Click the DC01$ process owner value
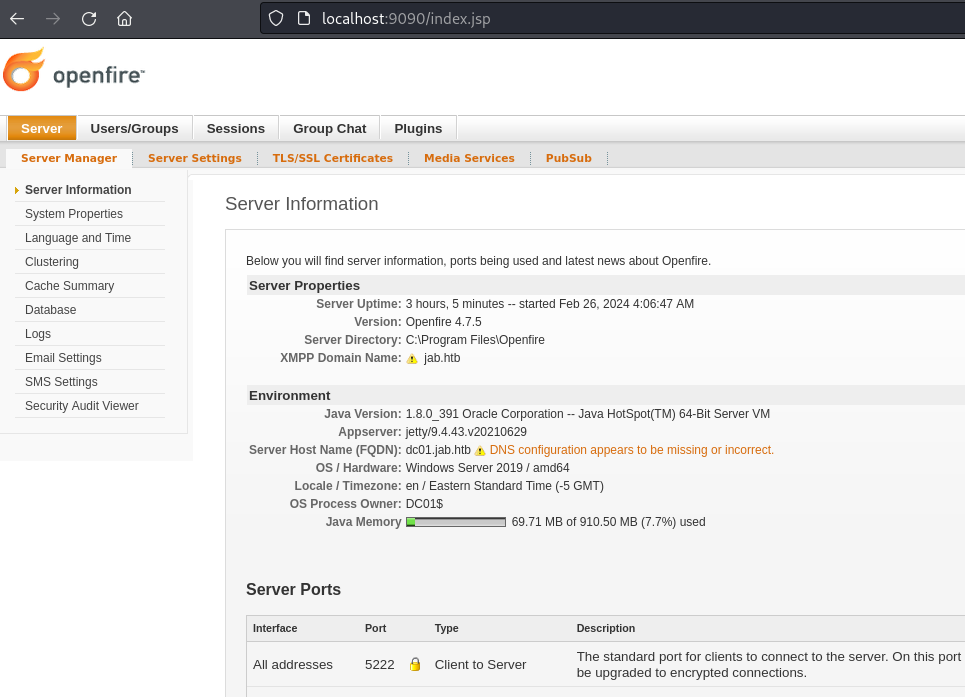965x697 pixels. tap(424, 503)
